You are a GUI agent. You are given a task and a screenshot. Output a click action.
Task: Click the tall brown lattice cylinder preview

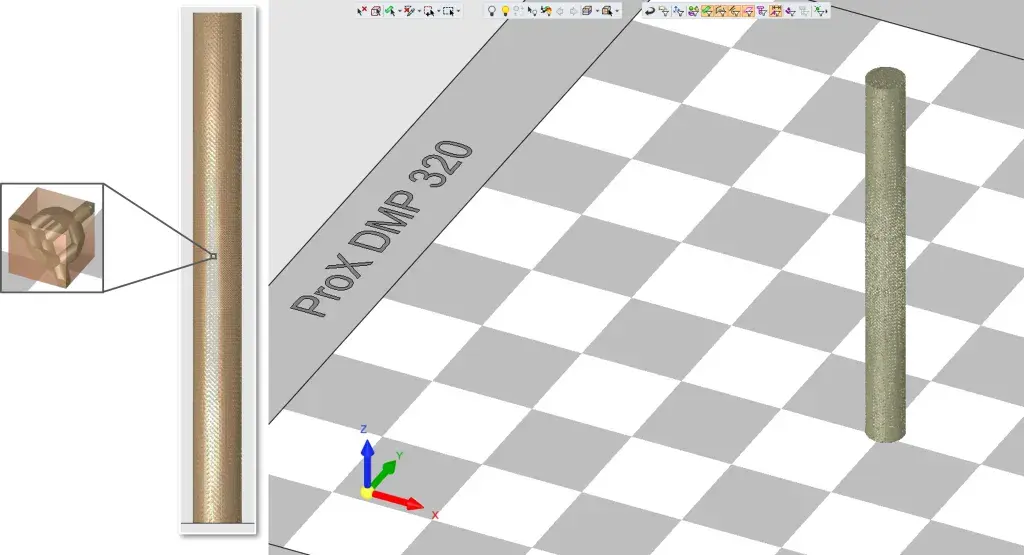point(217,268)
